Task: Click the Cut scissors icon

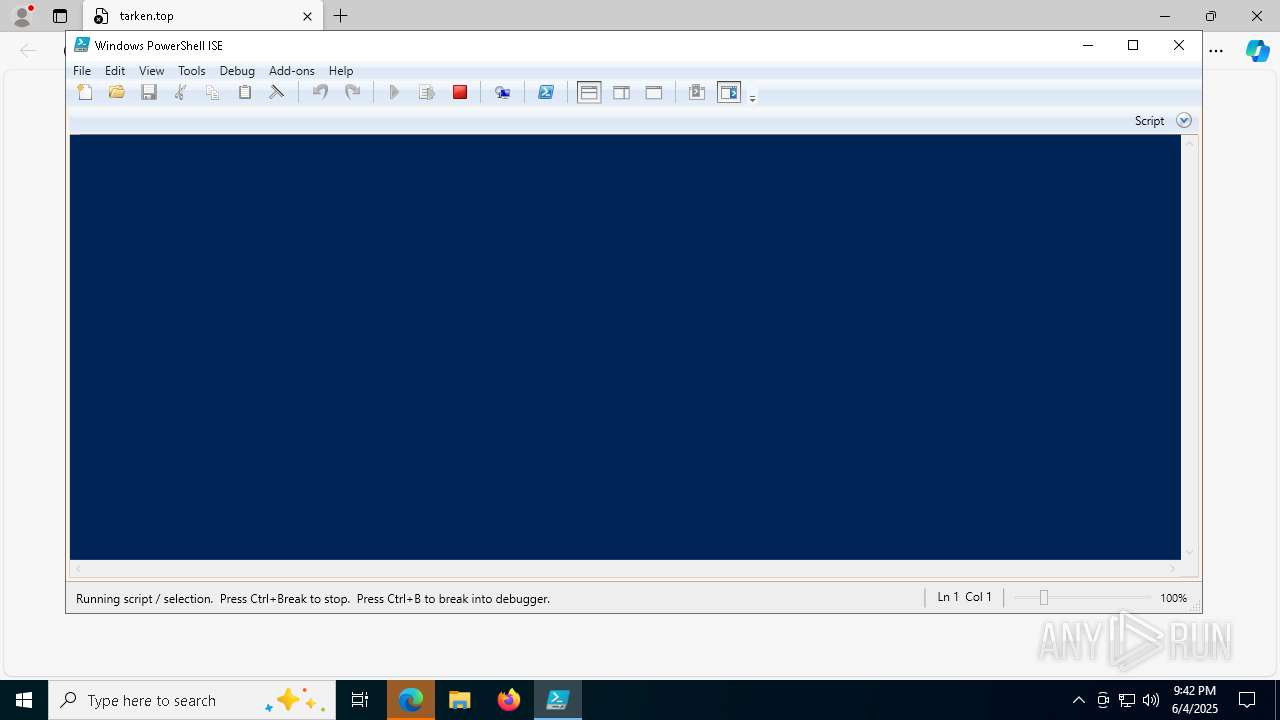Action: (x=181, y=92)
